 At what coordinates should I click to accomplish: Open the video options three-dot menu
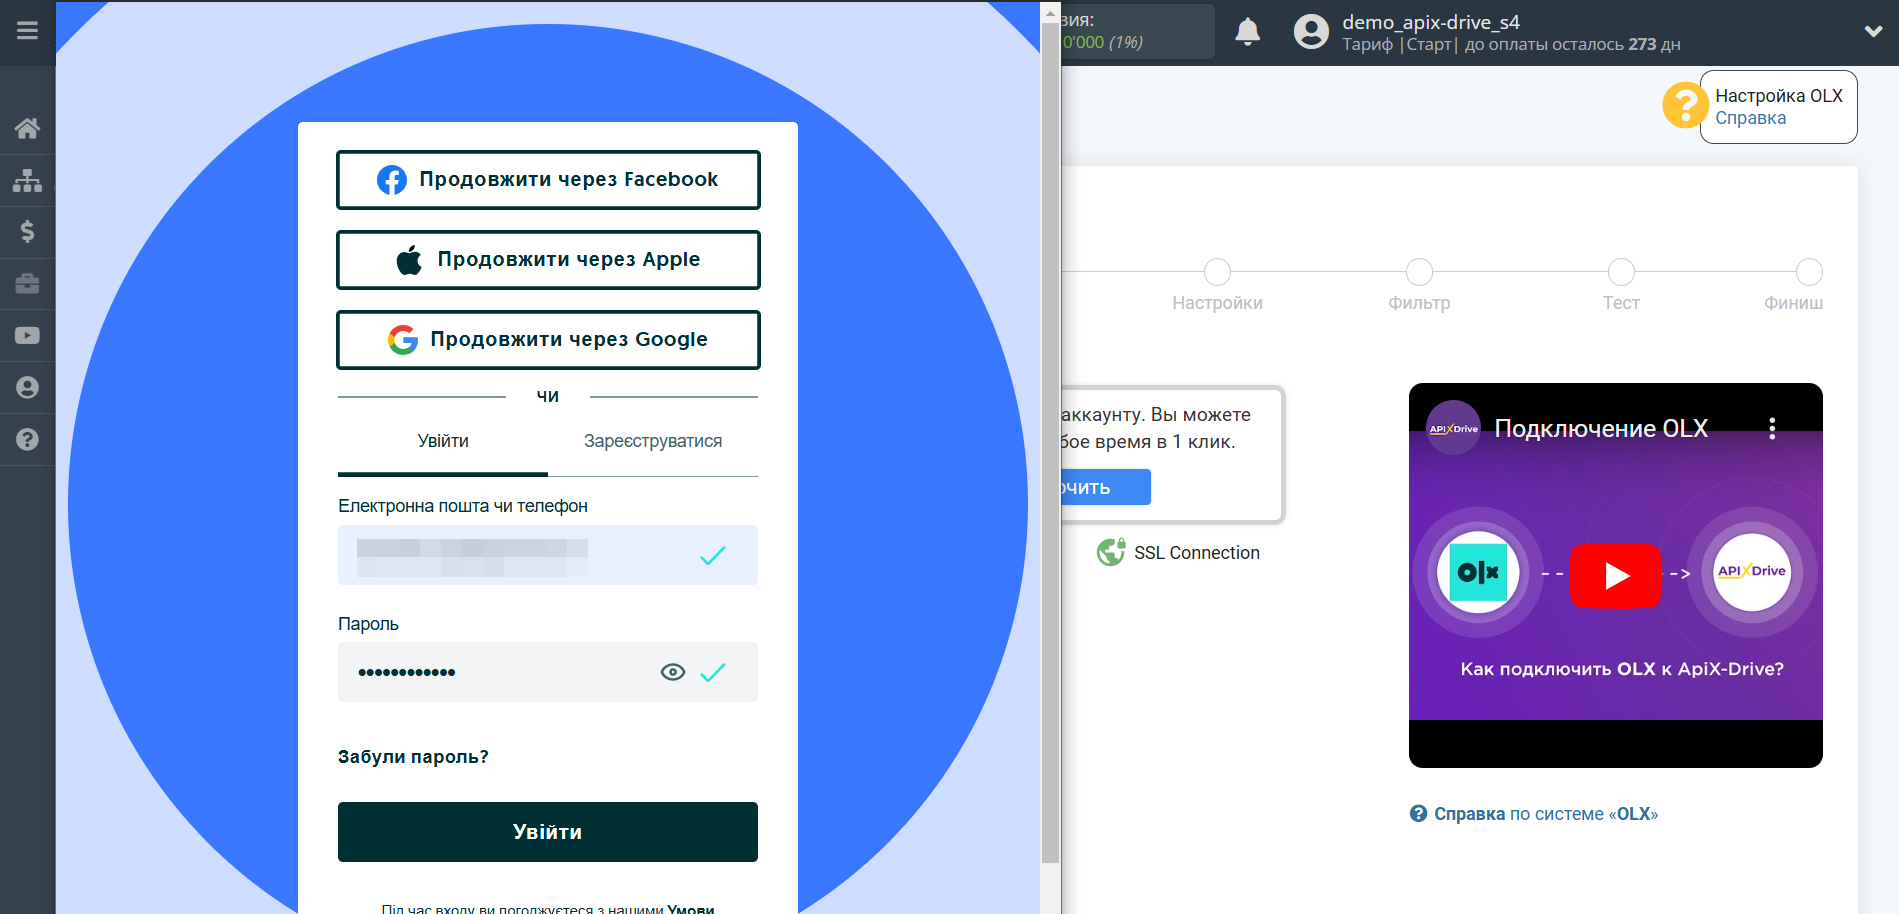coord(1772,429)
